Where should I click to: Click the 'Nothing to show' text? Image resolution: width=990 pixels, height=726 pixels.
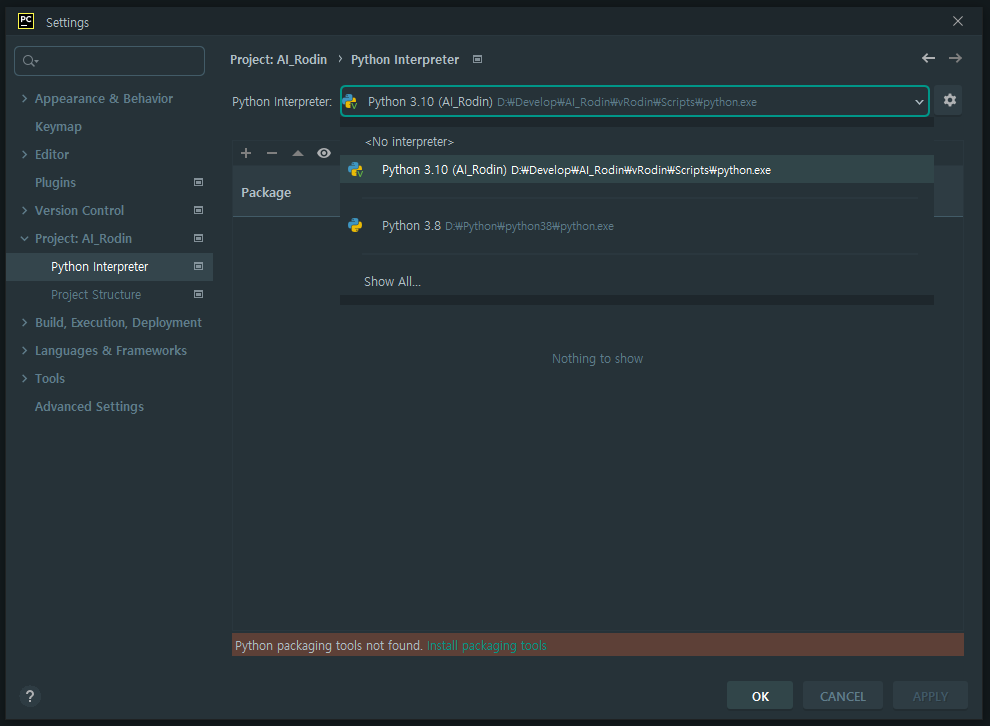coord(597,359)
